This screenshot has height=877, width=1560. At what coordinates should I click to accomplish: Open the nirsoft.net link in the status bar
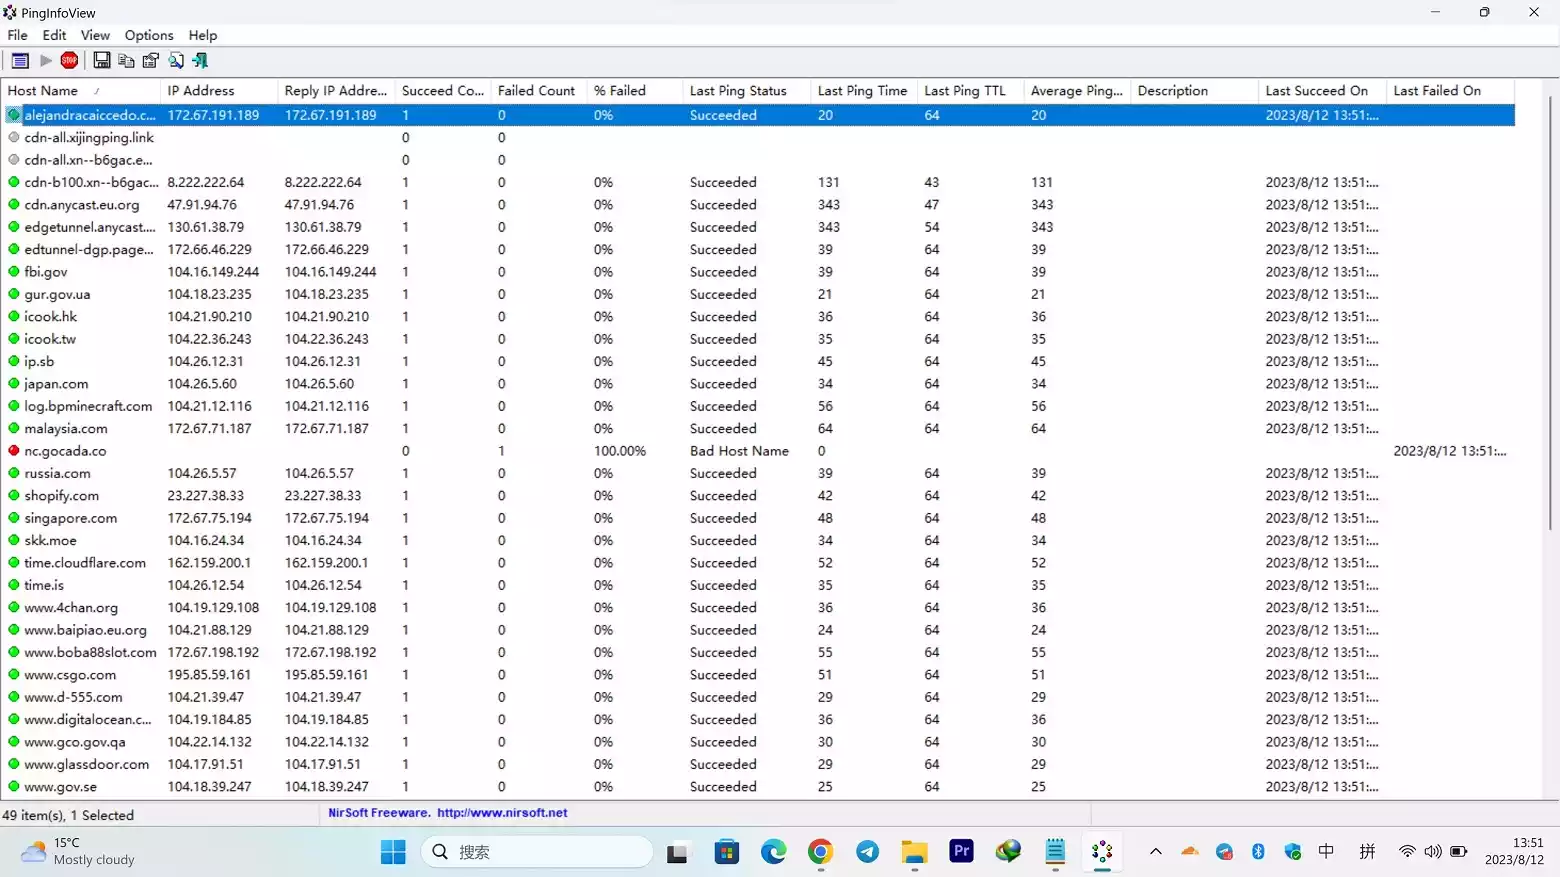click(x=502, y=813)
